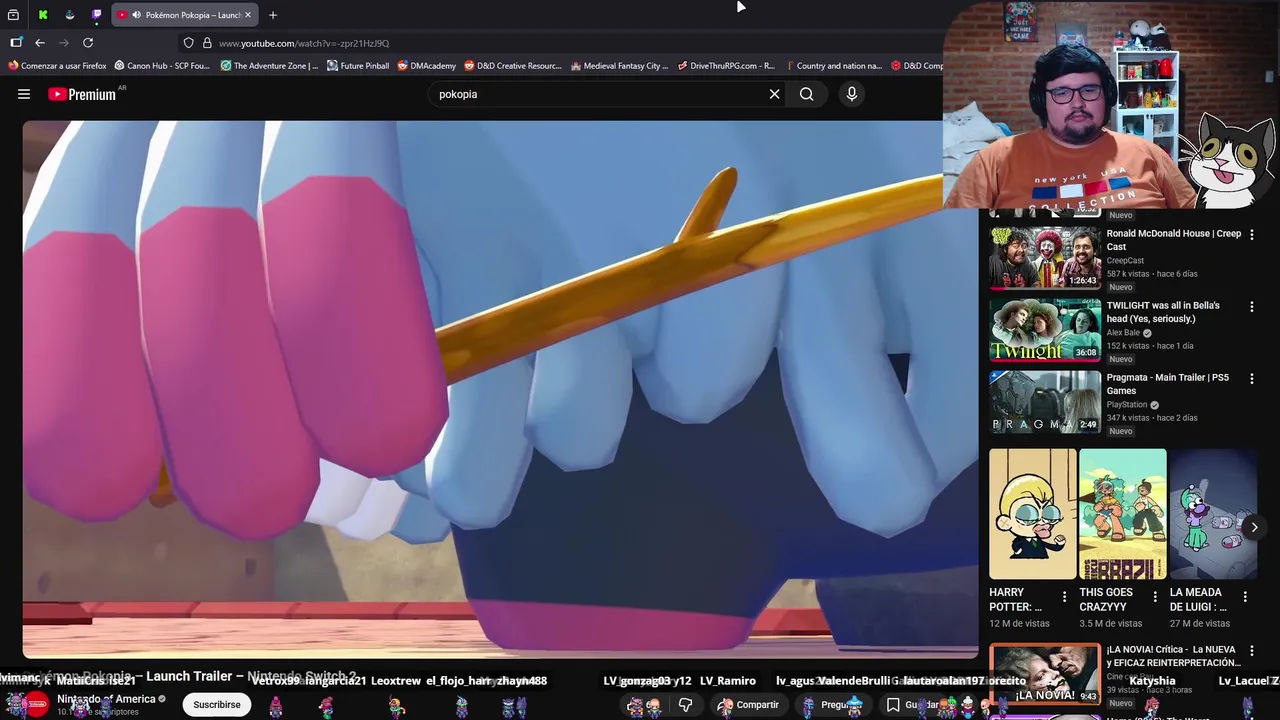Open DMAcademy bookmark

pyautogui.click(x=427, y=66)
